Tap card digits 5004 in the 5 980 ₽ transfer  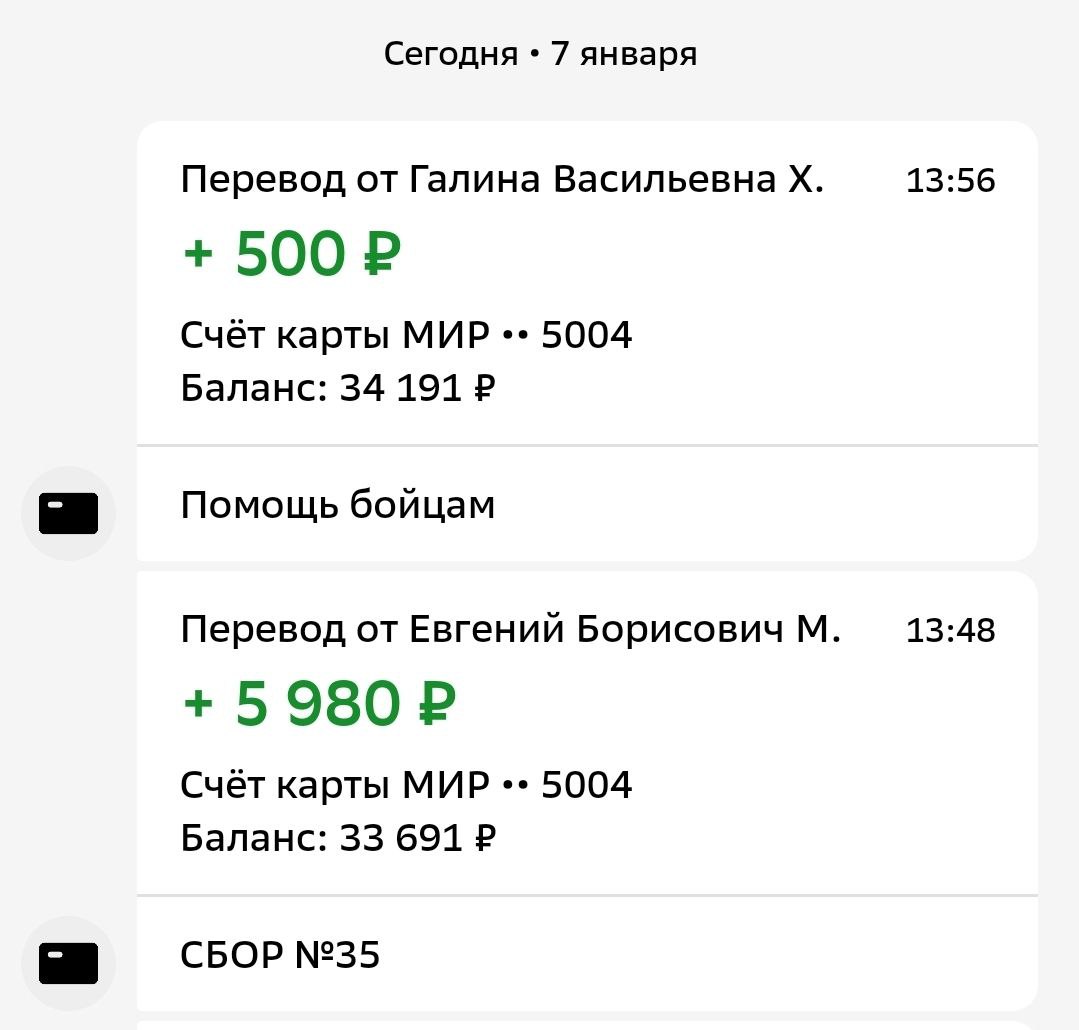point(587,786)
